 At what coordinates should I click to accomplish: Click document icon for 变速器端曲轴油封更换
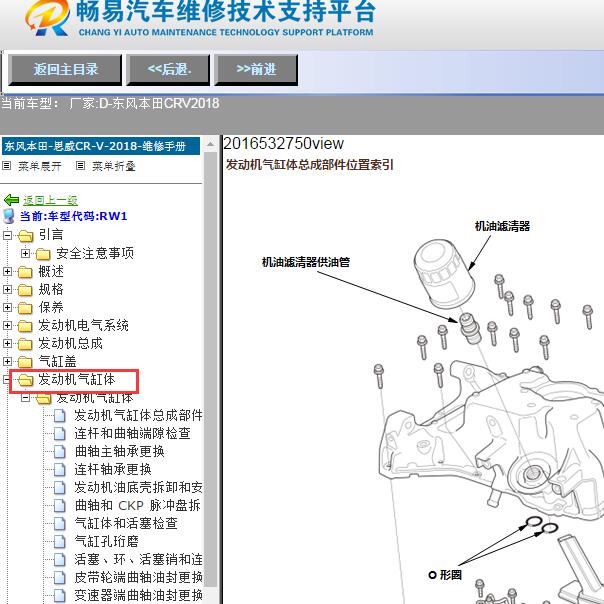click(x=60, y=596)
